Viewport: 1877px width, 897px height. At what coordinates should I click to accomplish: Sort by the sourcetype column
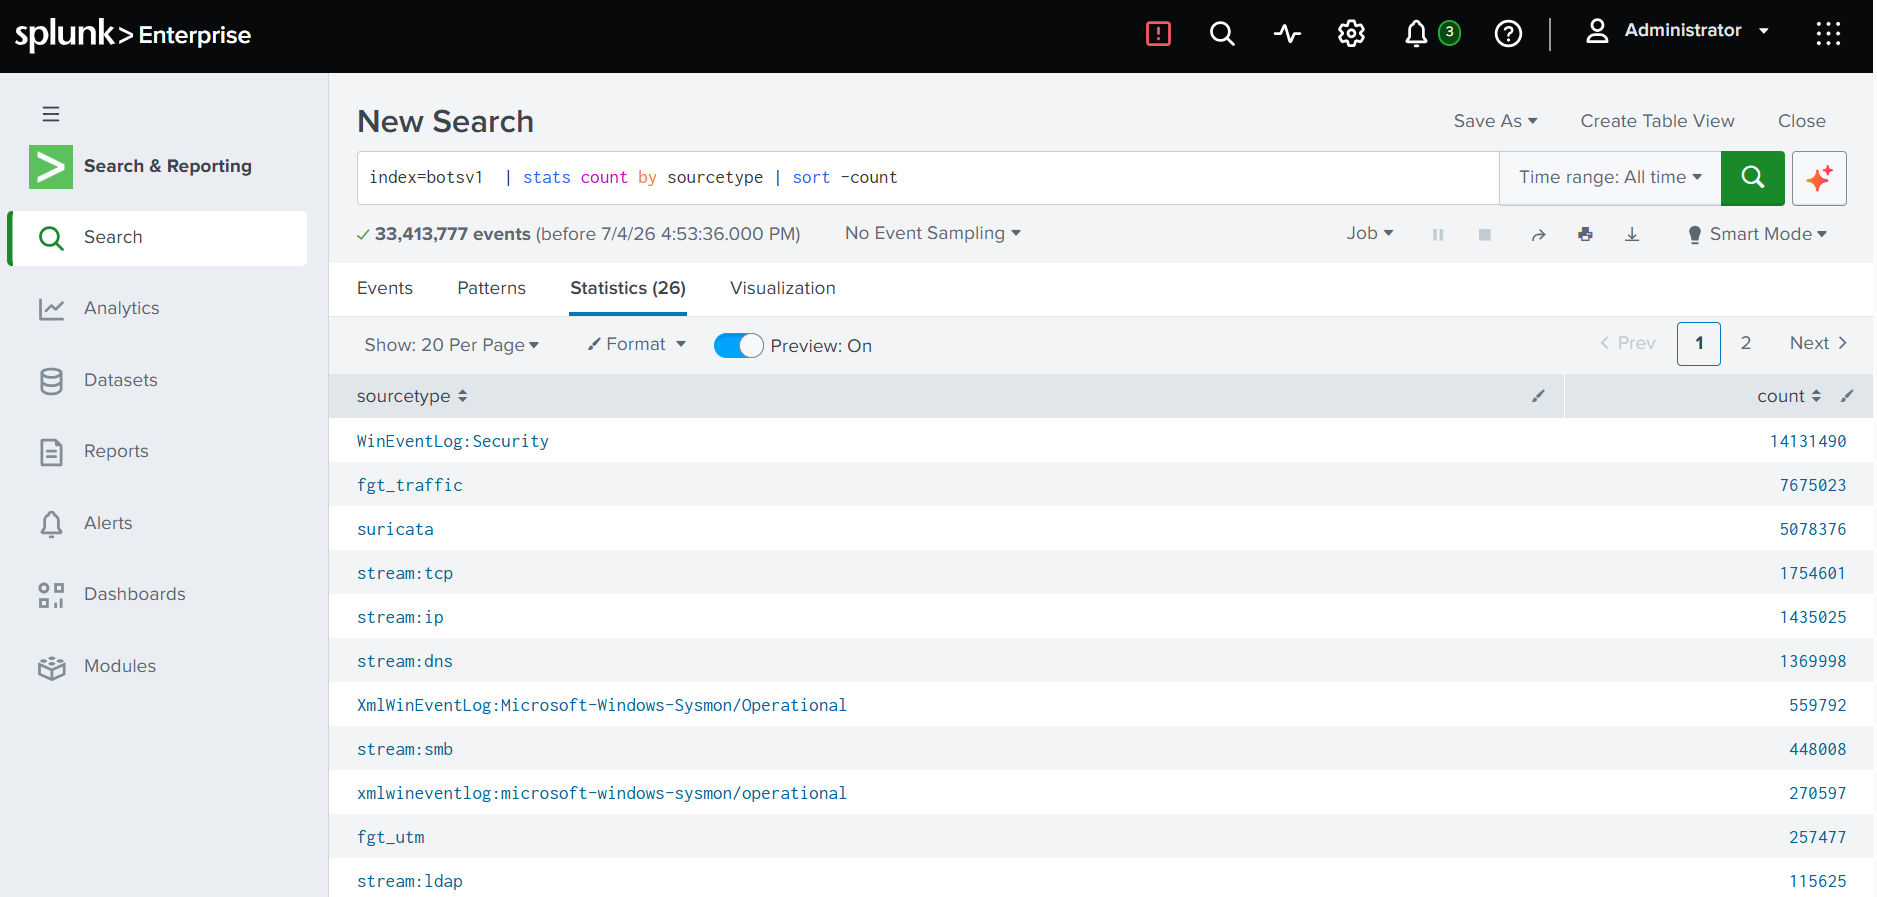[x=412, y=396]
